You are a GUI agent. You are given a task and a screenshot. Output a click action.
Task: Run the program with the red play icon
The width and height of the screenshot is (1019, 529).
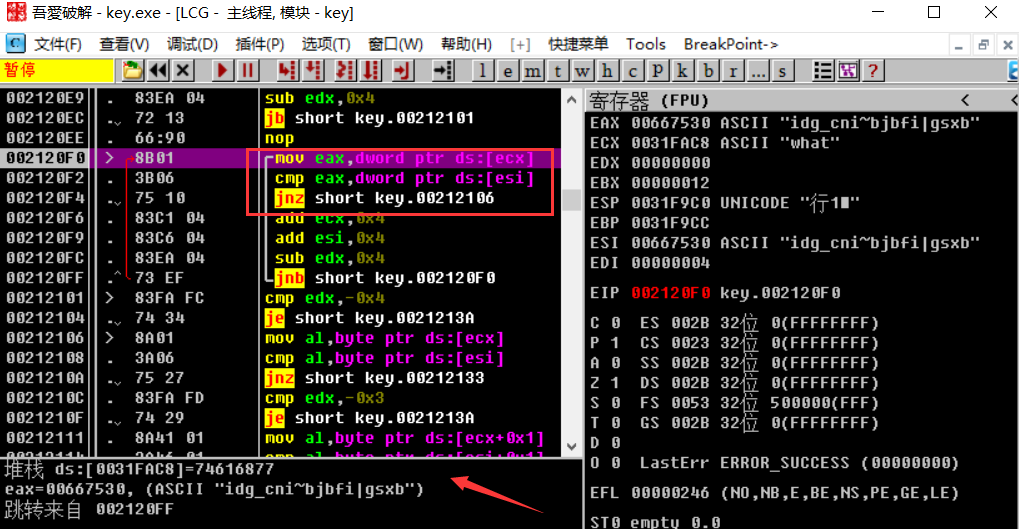pos(222,70)
